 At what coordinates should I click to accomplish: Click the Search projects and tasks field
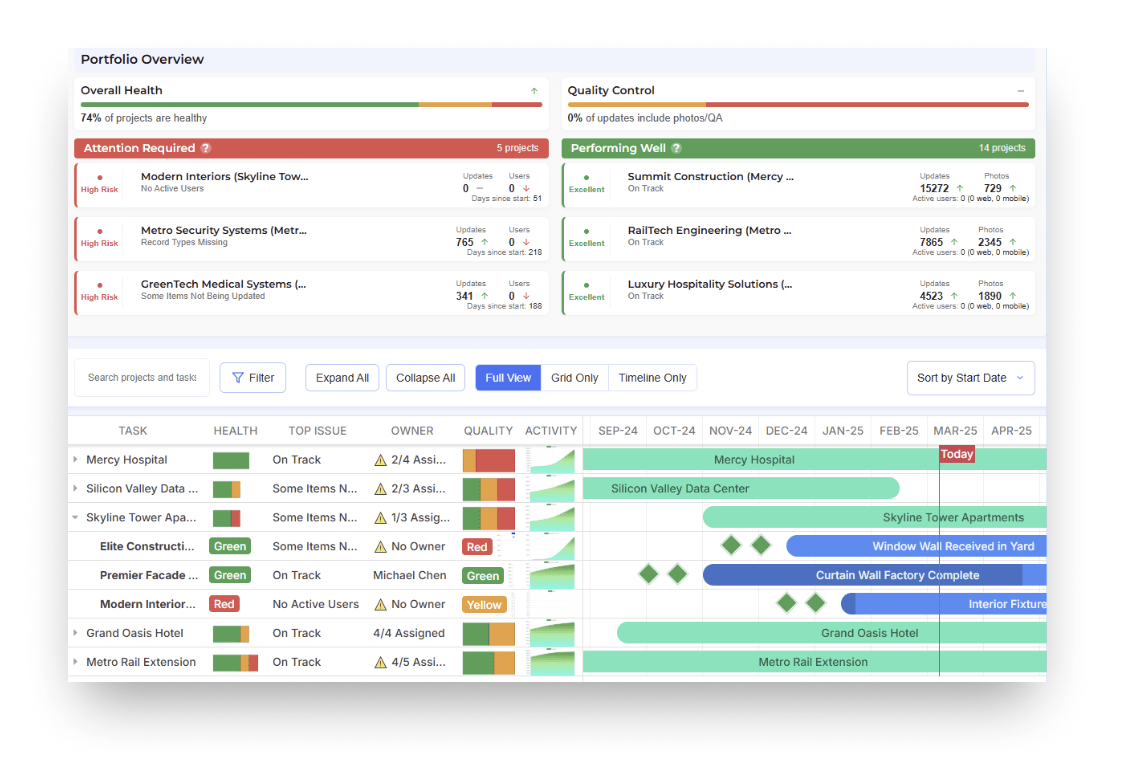coord(142,378)
